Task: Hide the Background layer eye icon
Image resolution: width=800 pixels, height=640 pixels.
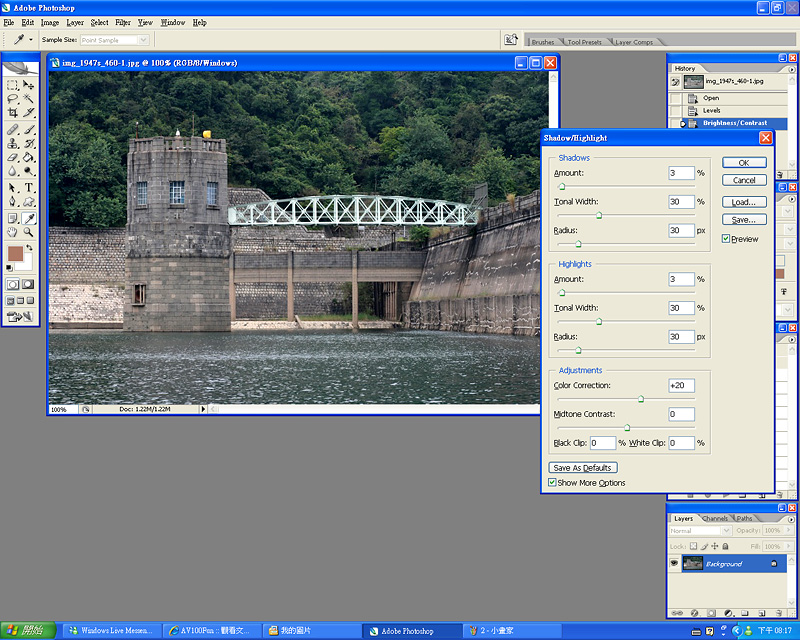Action: coord(674,564)
